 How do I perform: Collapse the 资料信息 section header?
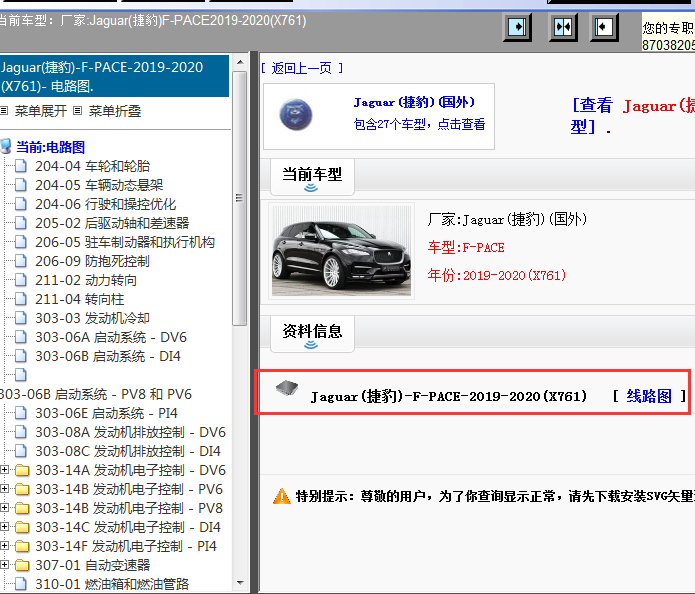point(312,334)
